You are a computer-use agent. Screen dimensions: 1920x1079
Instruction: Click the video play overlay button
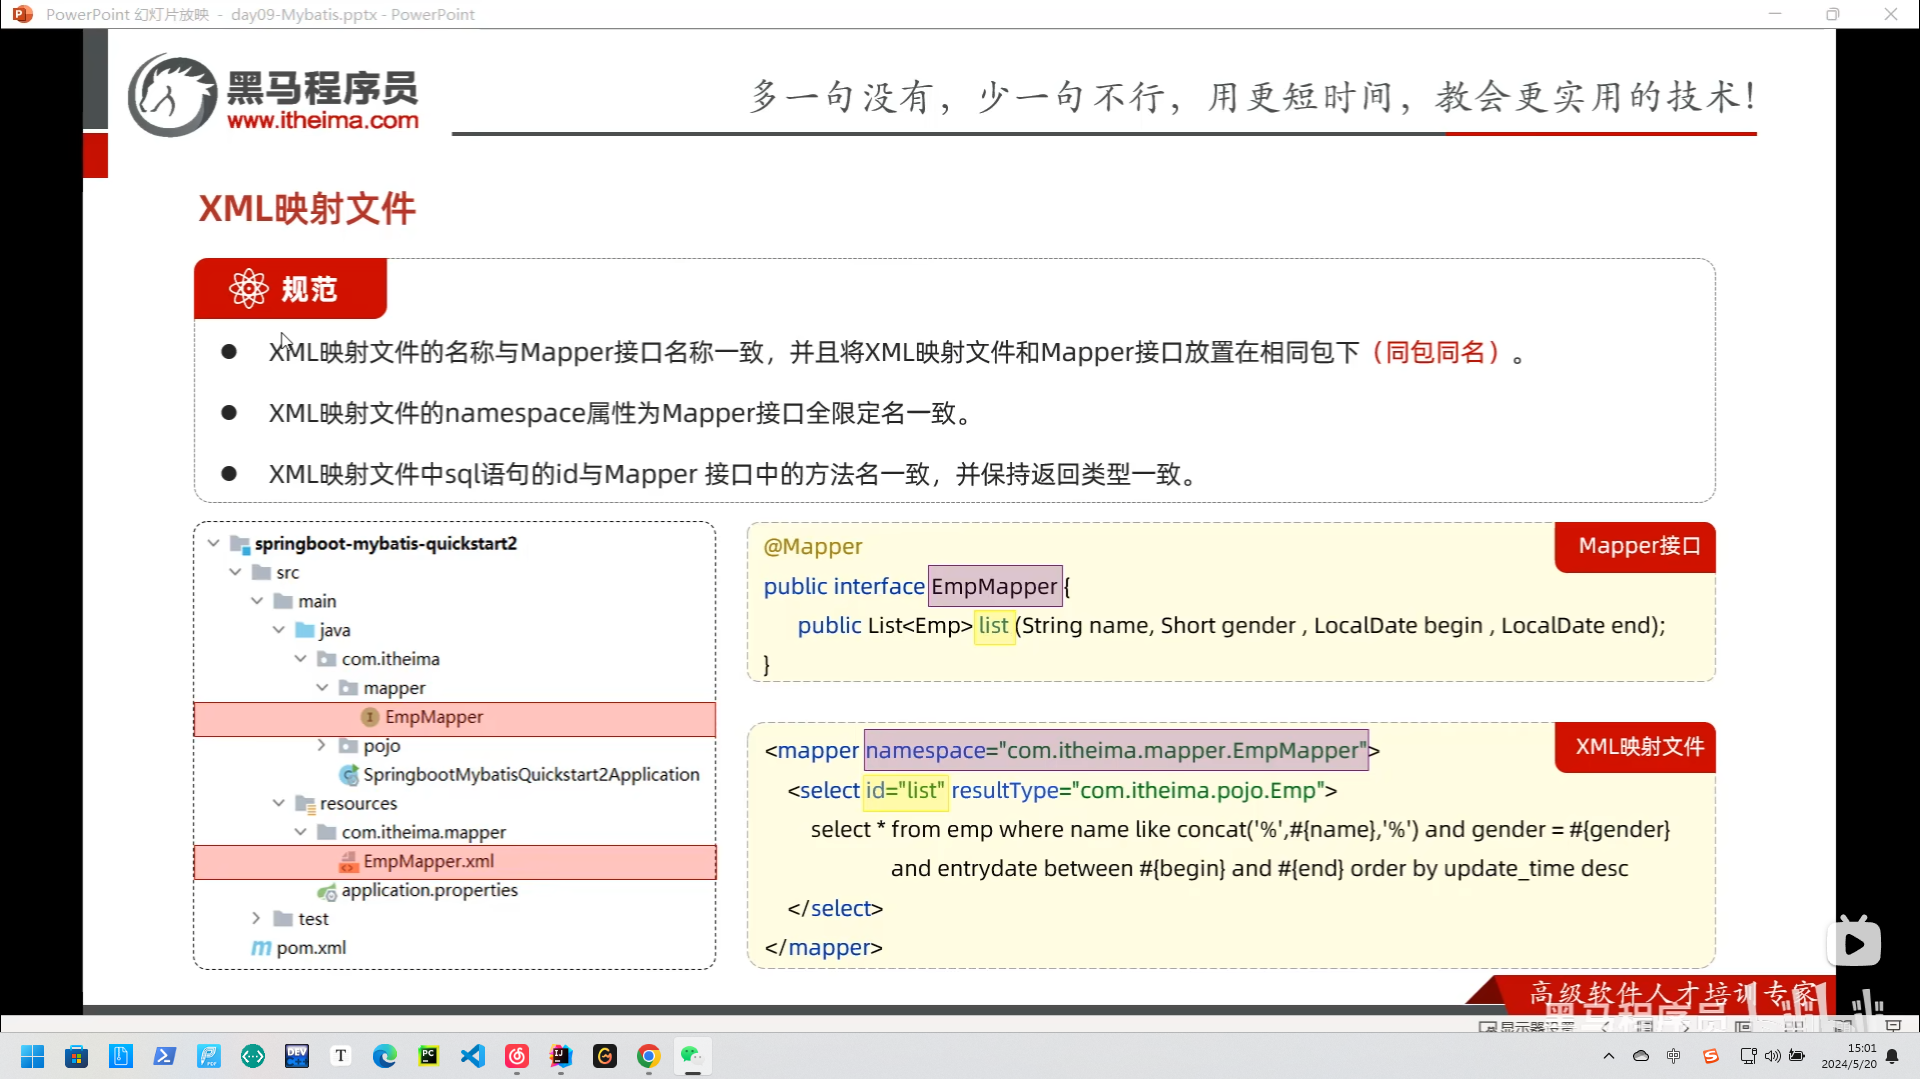click(x=1854, y=943)
